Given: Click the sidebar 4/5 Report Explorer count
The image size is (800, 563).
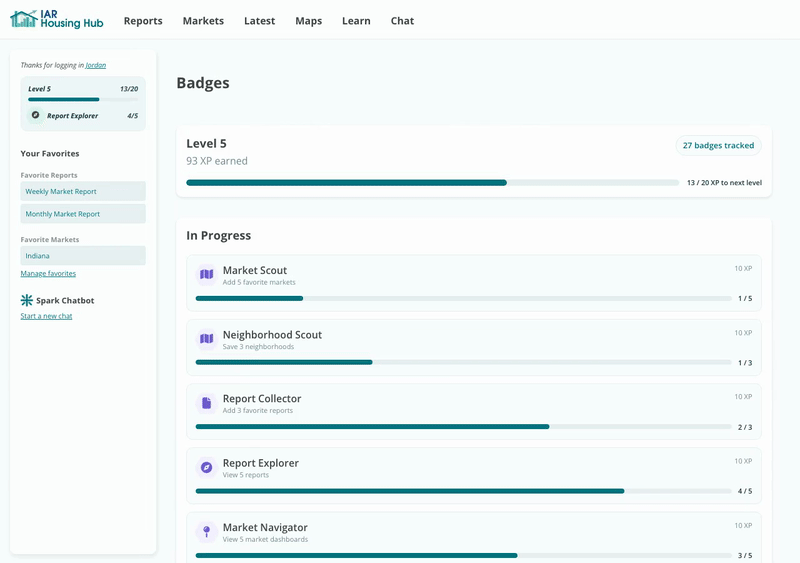Looking at the screenshot, I should [133, 116].
